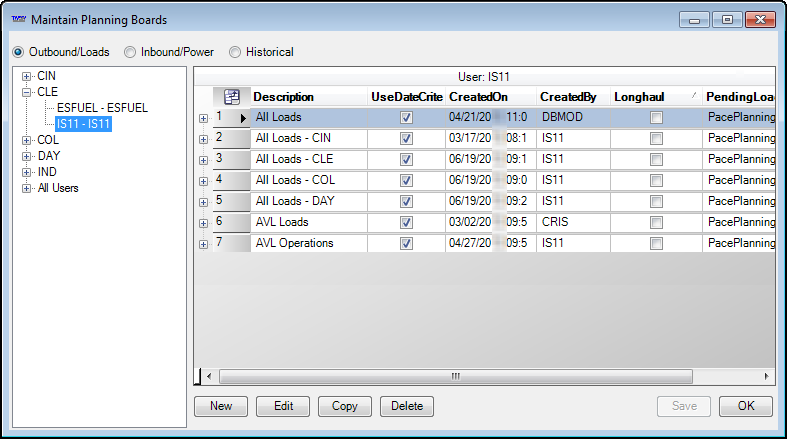The image size is (787, 439).
Task: Click the New button
Action: click(x=221, y=406)
